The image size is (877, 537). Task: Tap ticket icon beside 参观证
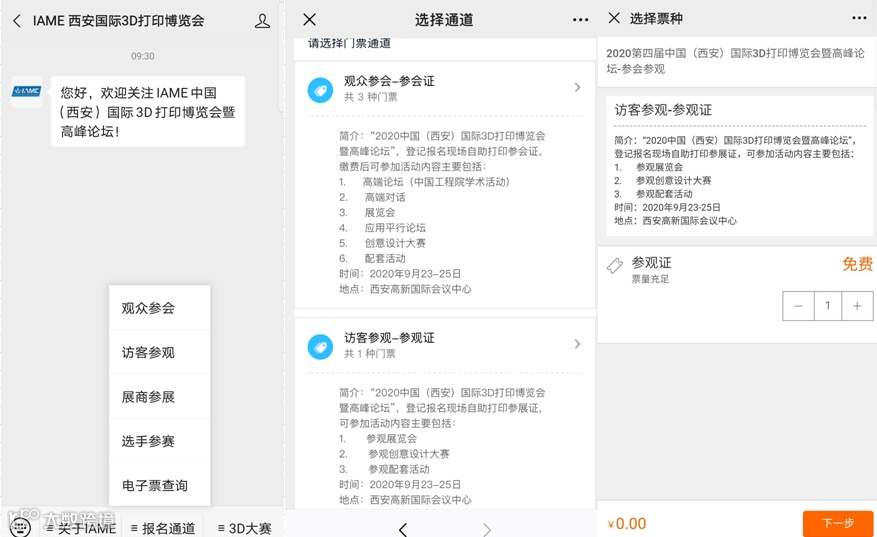pos(615,266)
